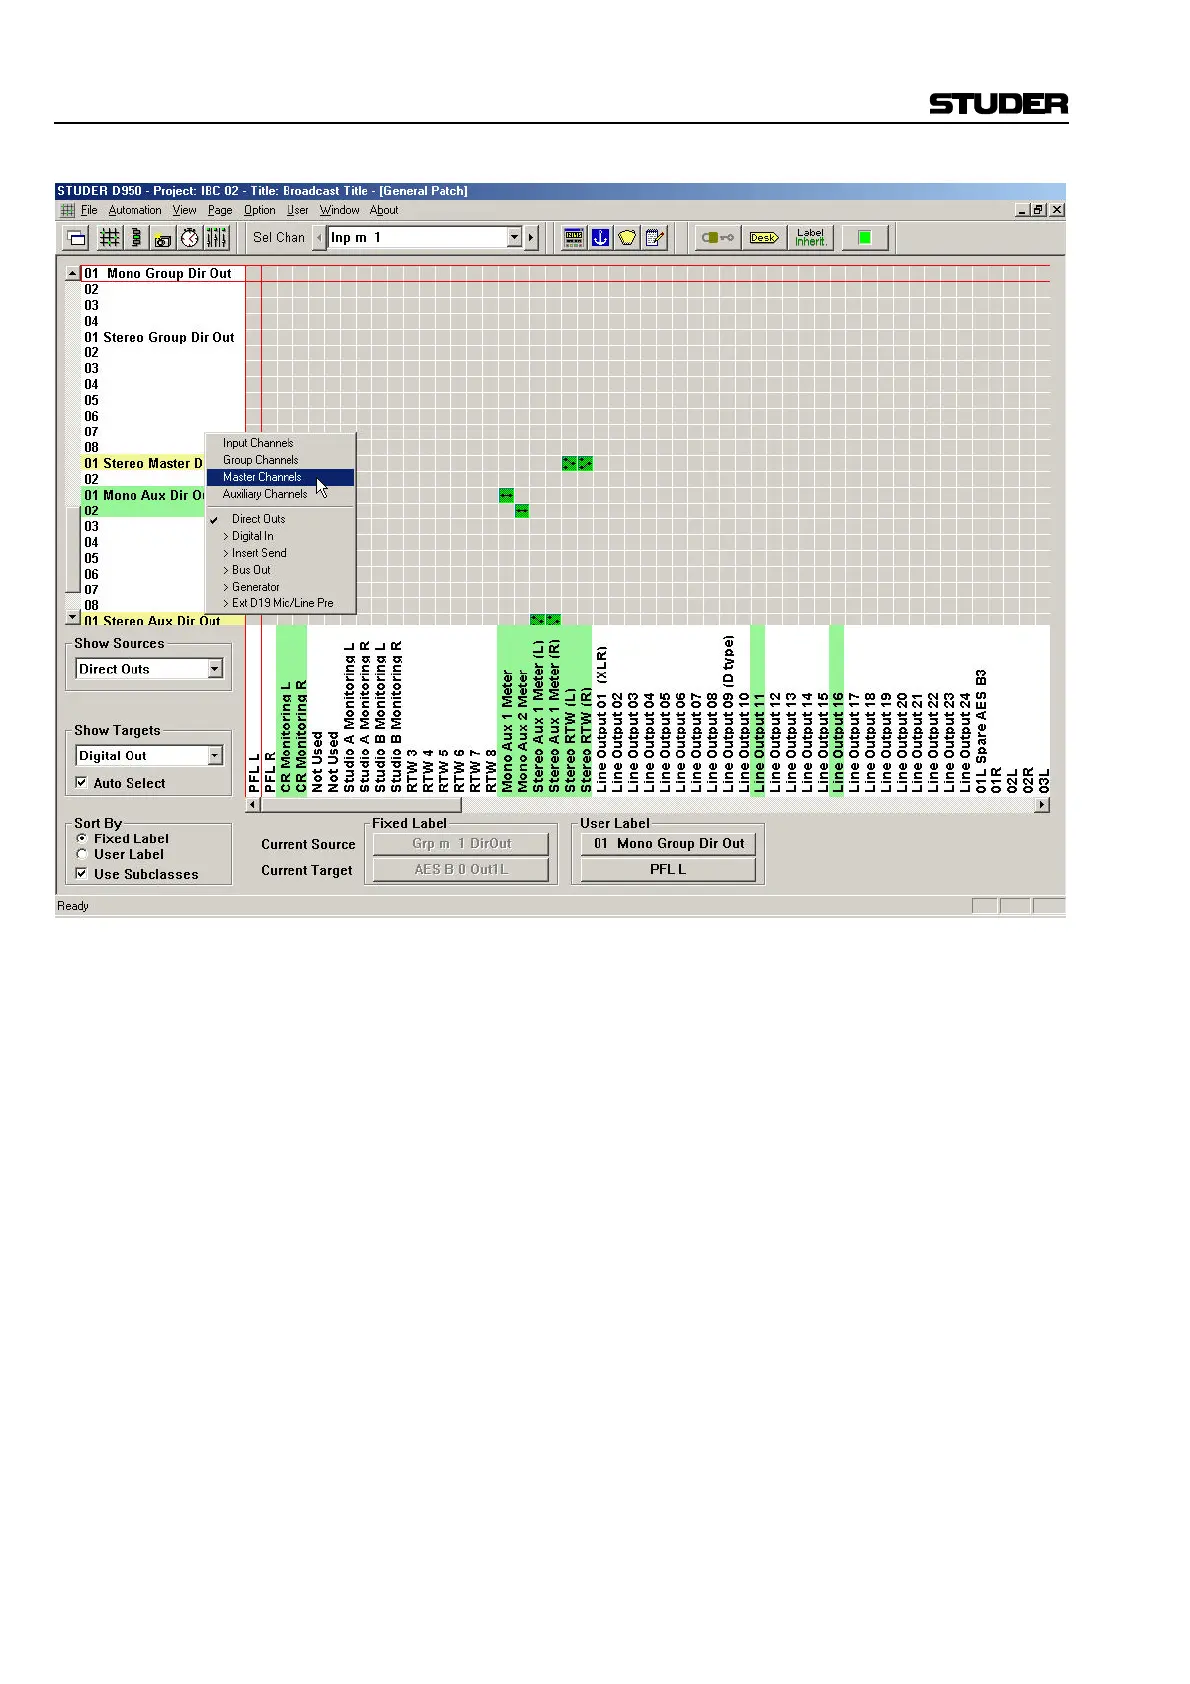Click the 01 Mono Aux patch cell
Image resolution: width=1190 pixels, height=1684 pixels.
pyautogui.click(x=506, y=495)
